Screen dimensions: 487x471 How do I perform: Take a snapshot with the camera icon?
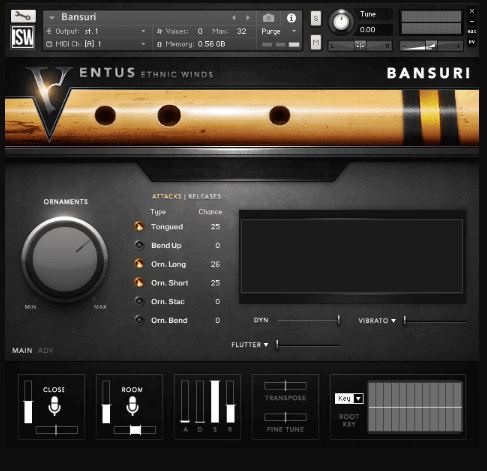pyautogui.click(x=268, y=18)
